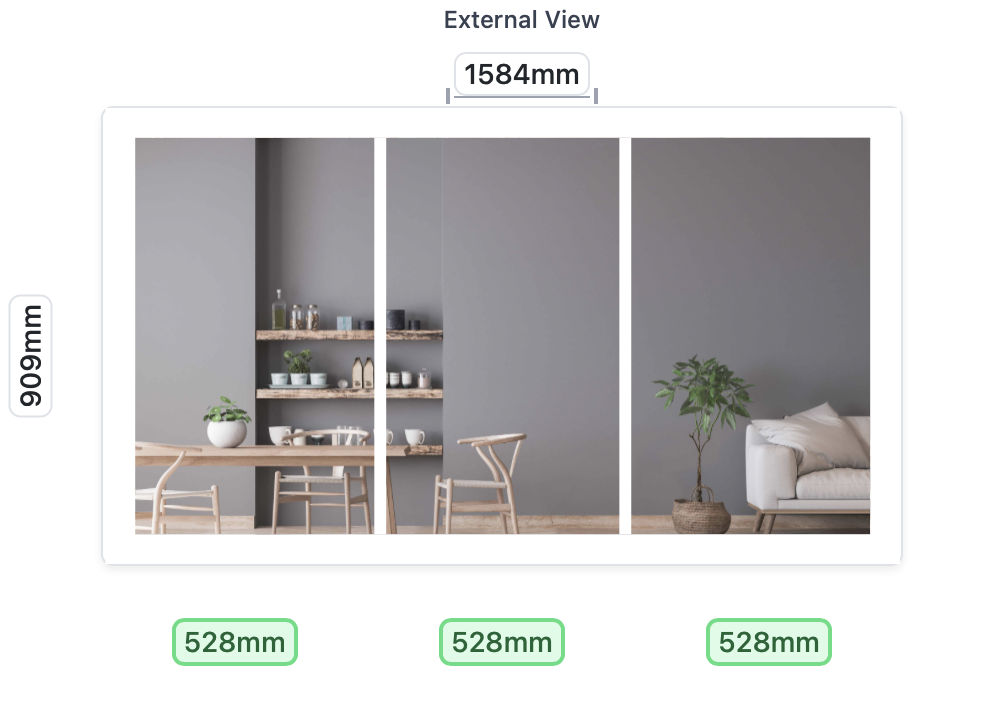Click the dimension line beneath 1584mm
This screenshot has width=984, height=710.
[521, 97]
